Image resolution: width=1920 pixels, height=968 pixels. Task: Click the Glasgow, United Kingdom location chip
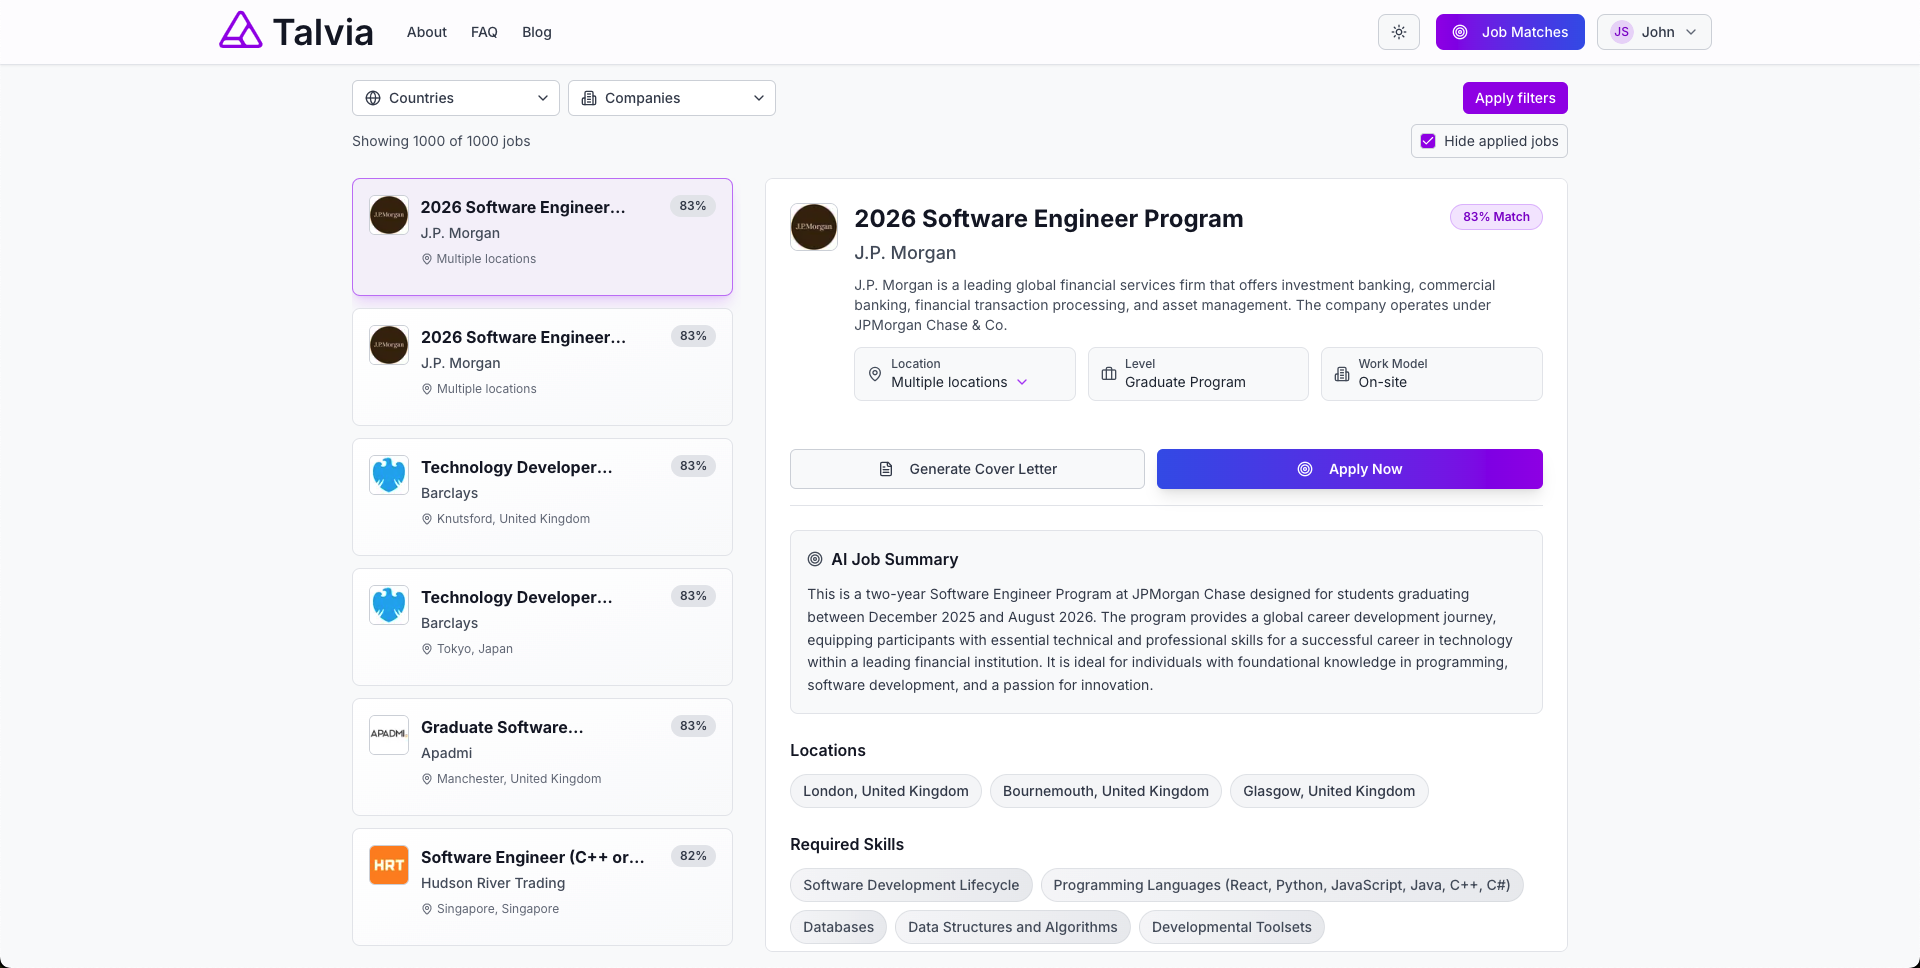[x=1329, y=791]
